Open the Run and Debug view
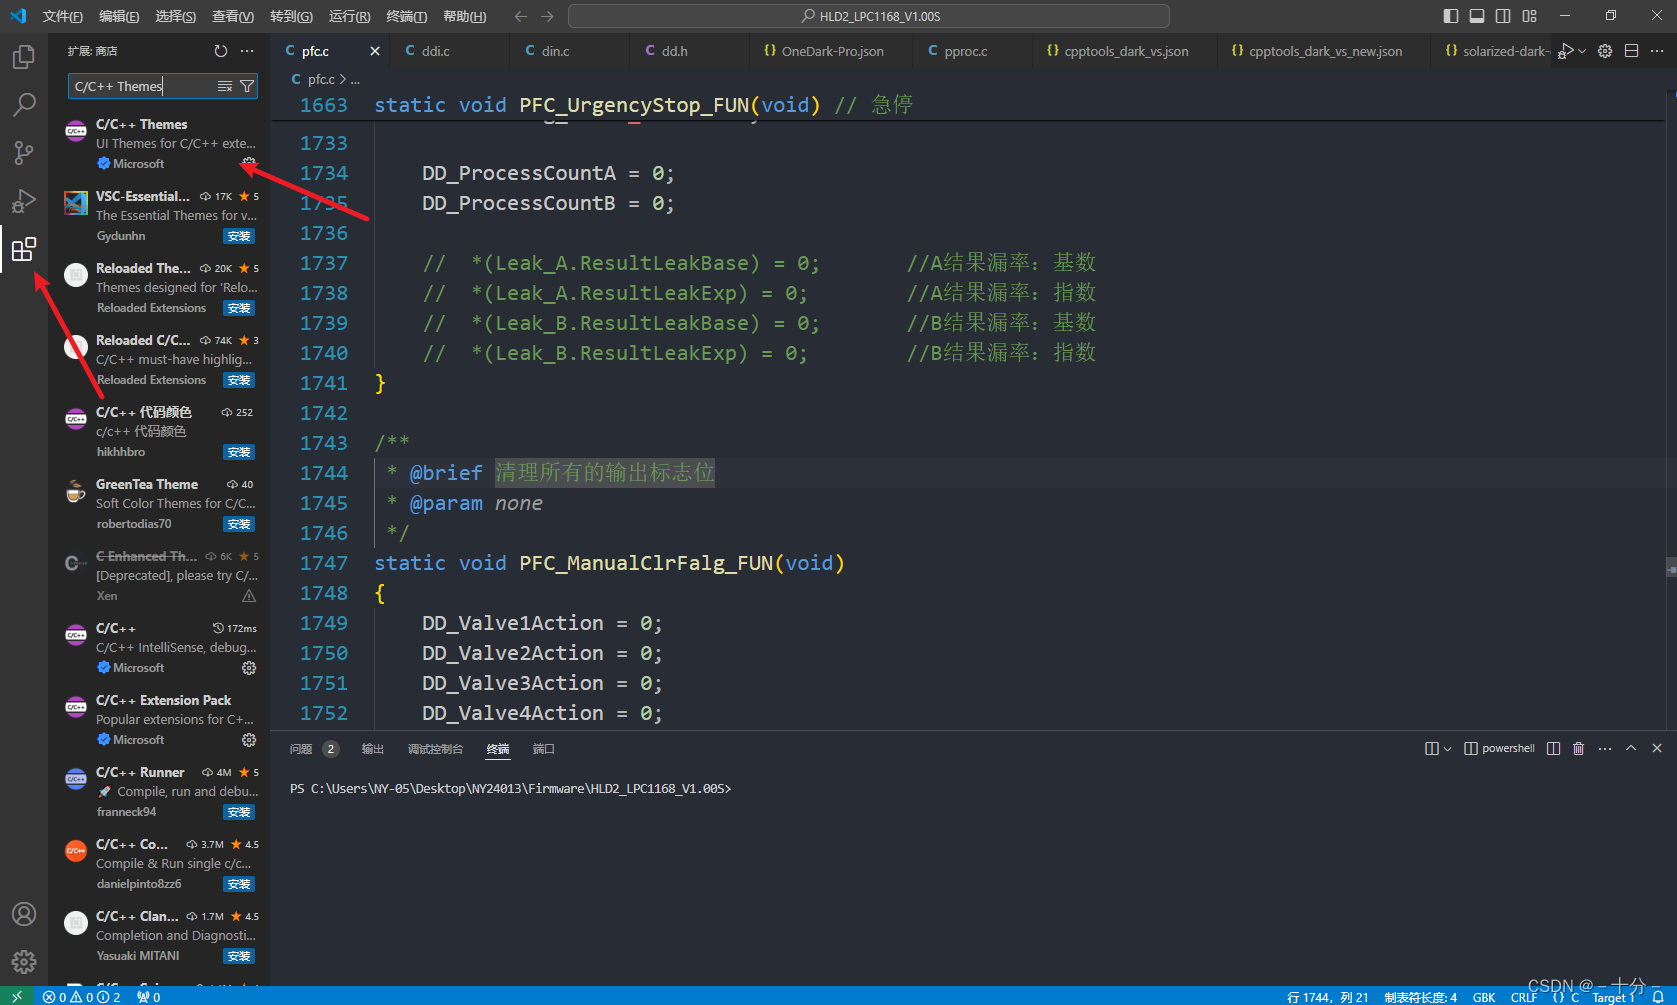This screenshot has height=1005, width=1677. 24,201
